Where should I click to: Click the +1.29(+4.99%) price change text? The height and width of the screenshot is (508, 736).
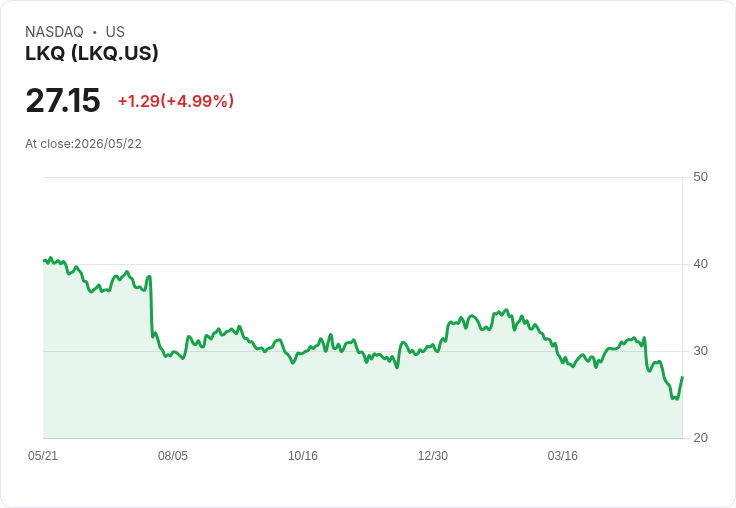pyautogui.click(x=176, y=101)
